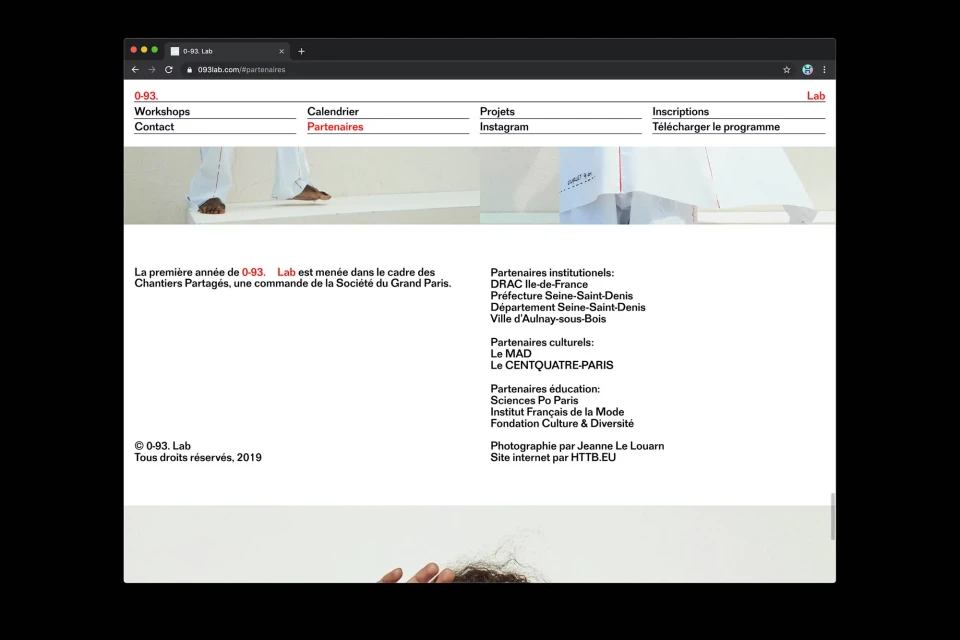Click the browser back arrow

pos(135,70)
